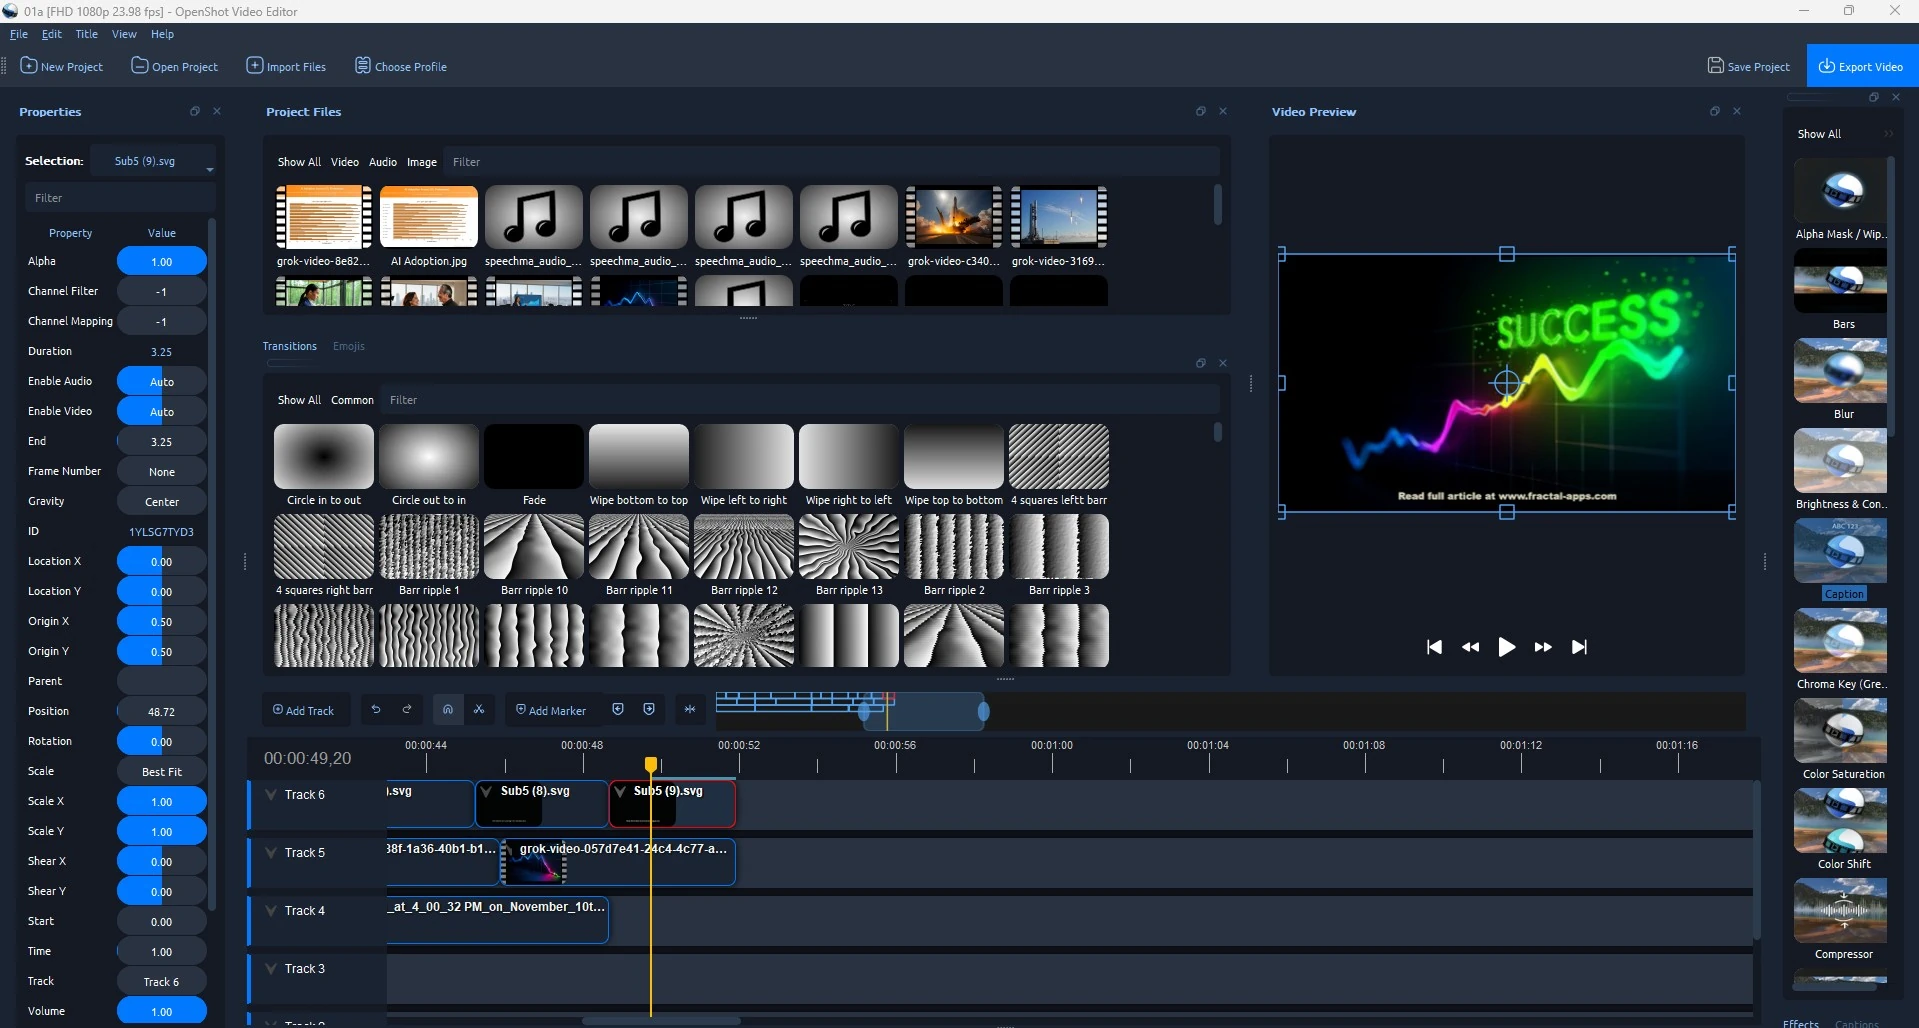The image size is (1919, 1028).
Task: Click the undo arrow in timeline toolbar
Action: (x=376, y=710)
